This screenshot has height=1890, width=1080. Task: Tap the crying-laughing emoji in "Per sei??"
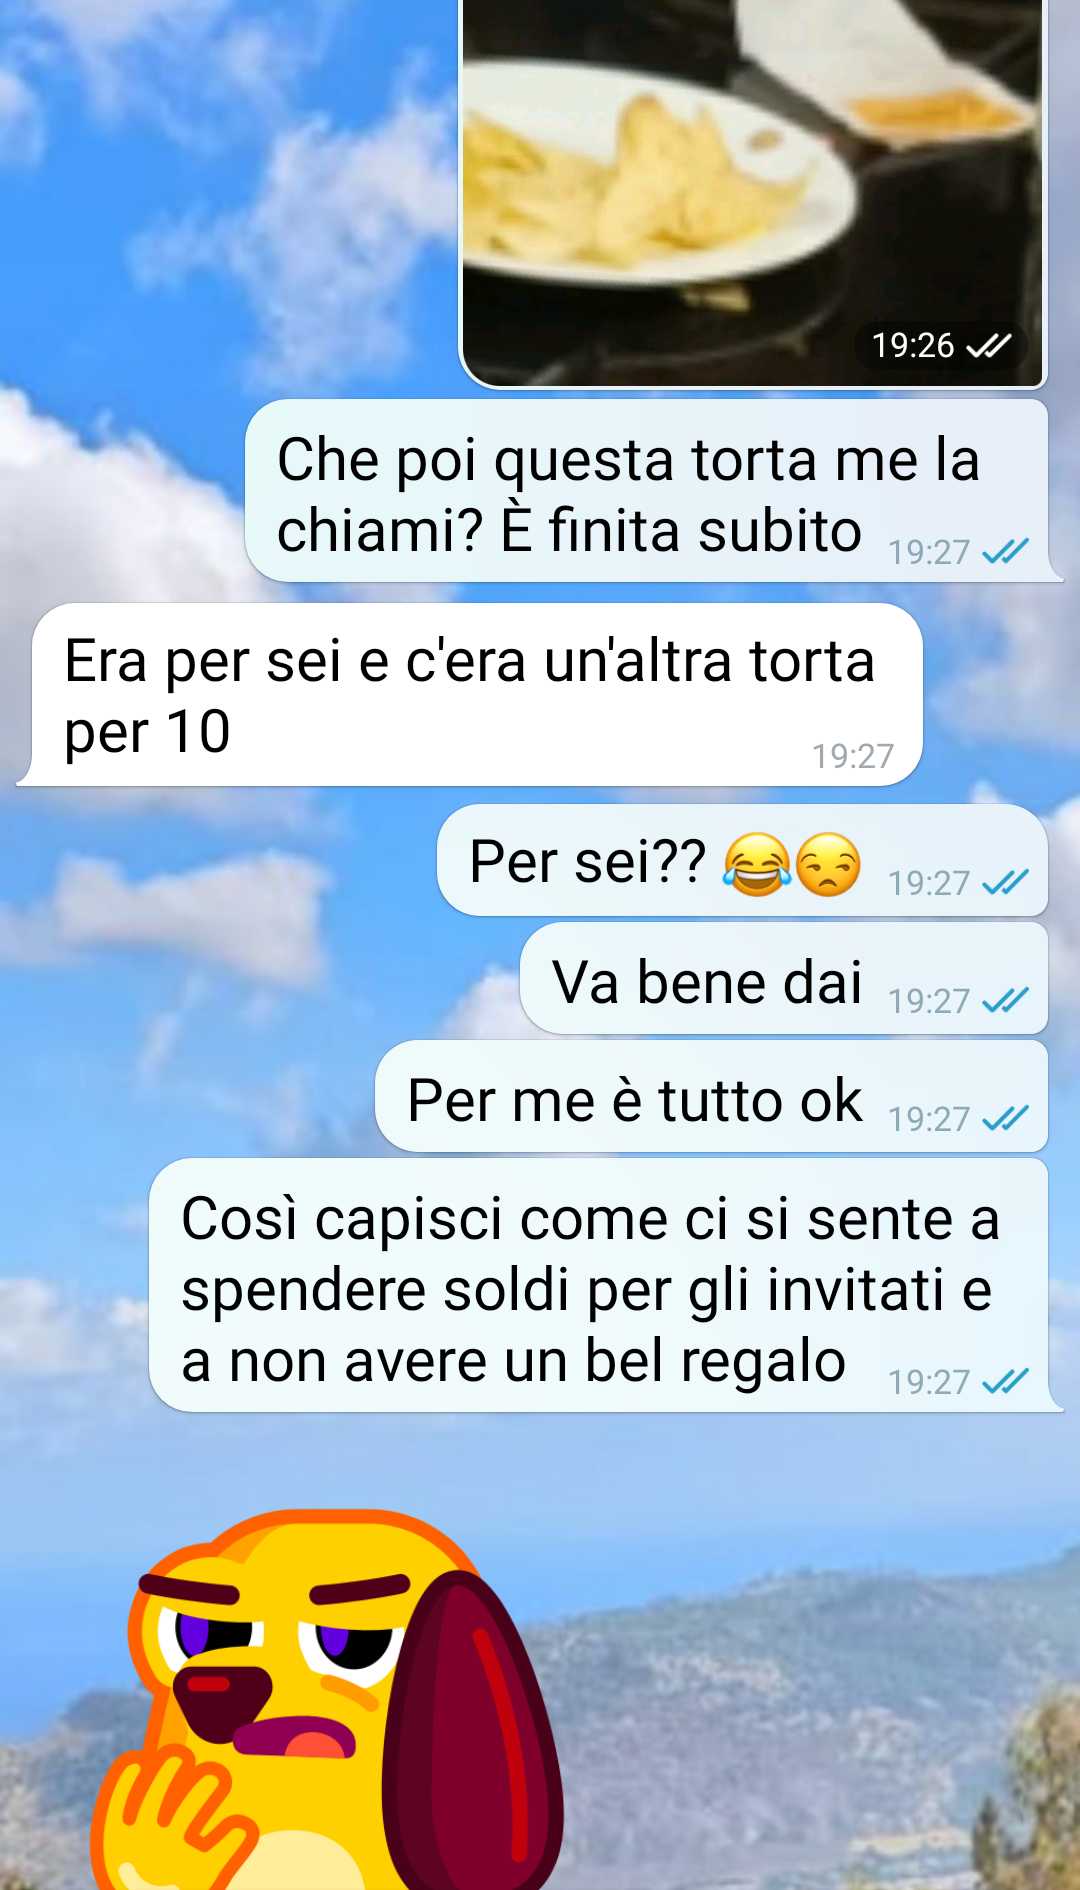coord(757,864)
